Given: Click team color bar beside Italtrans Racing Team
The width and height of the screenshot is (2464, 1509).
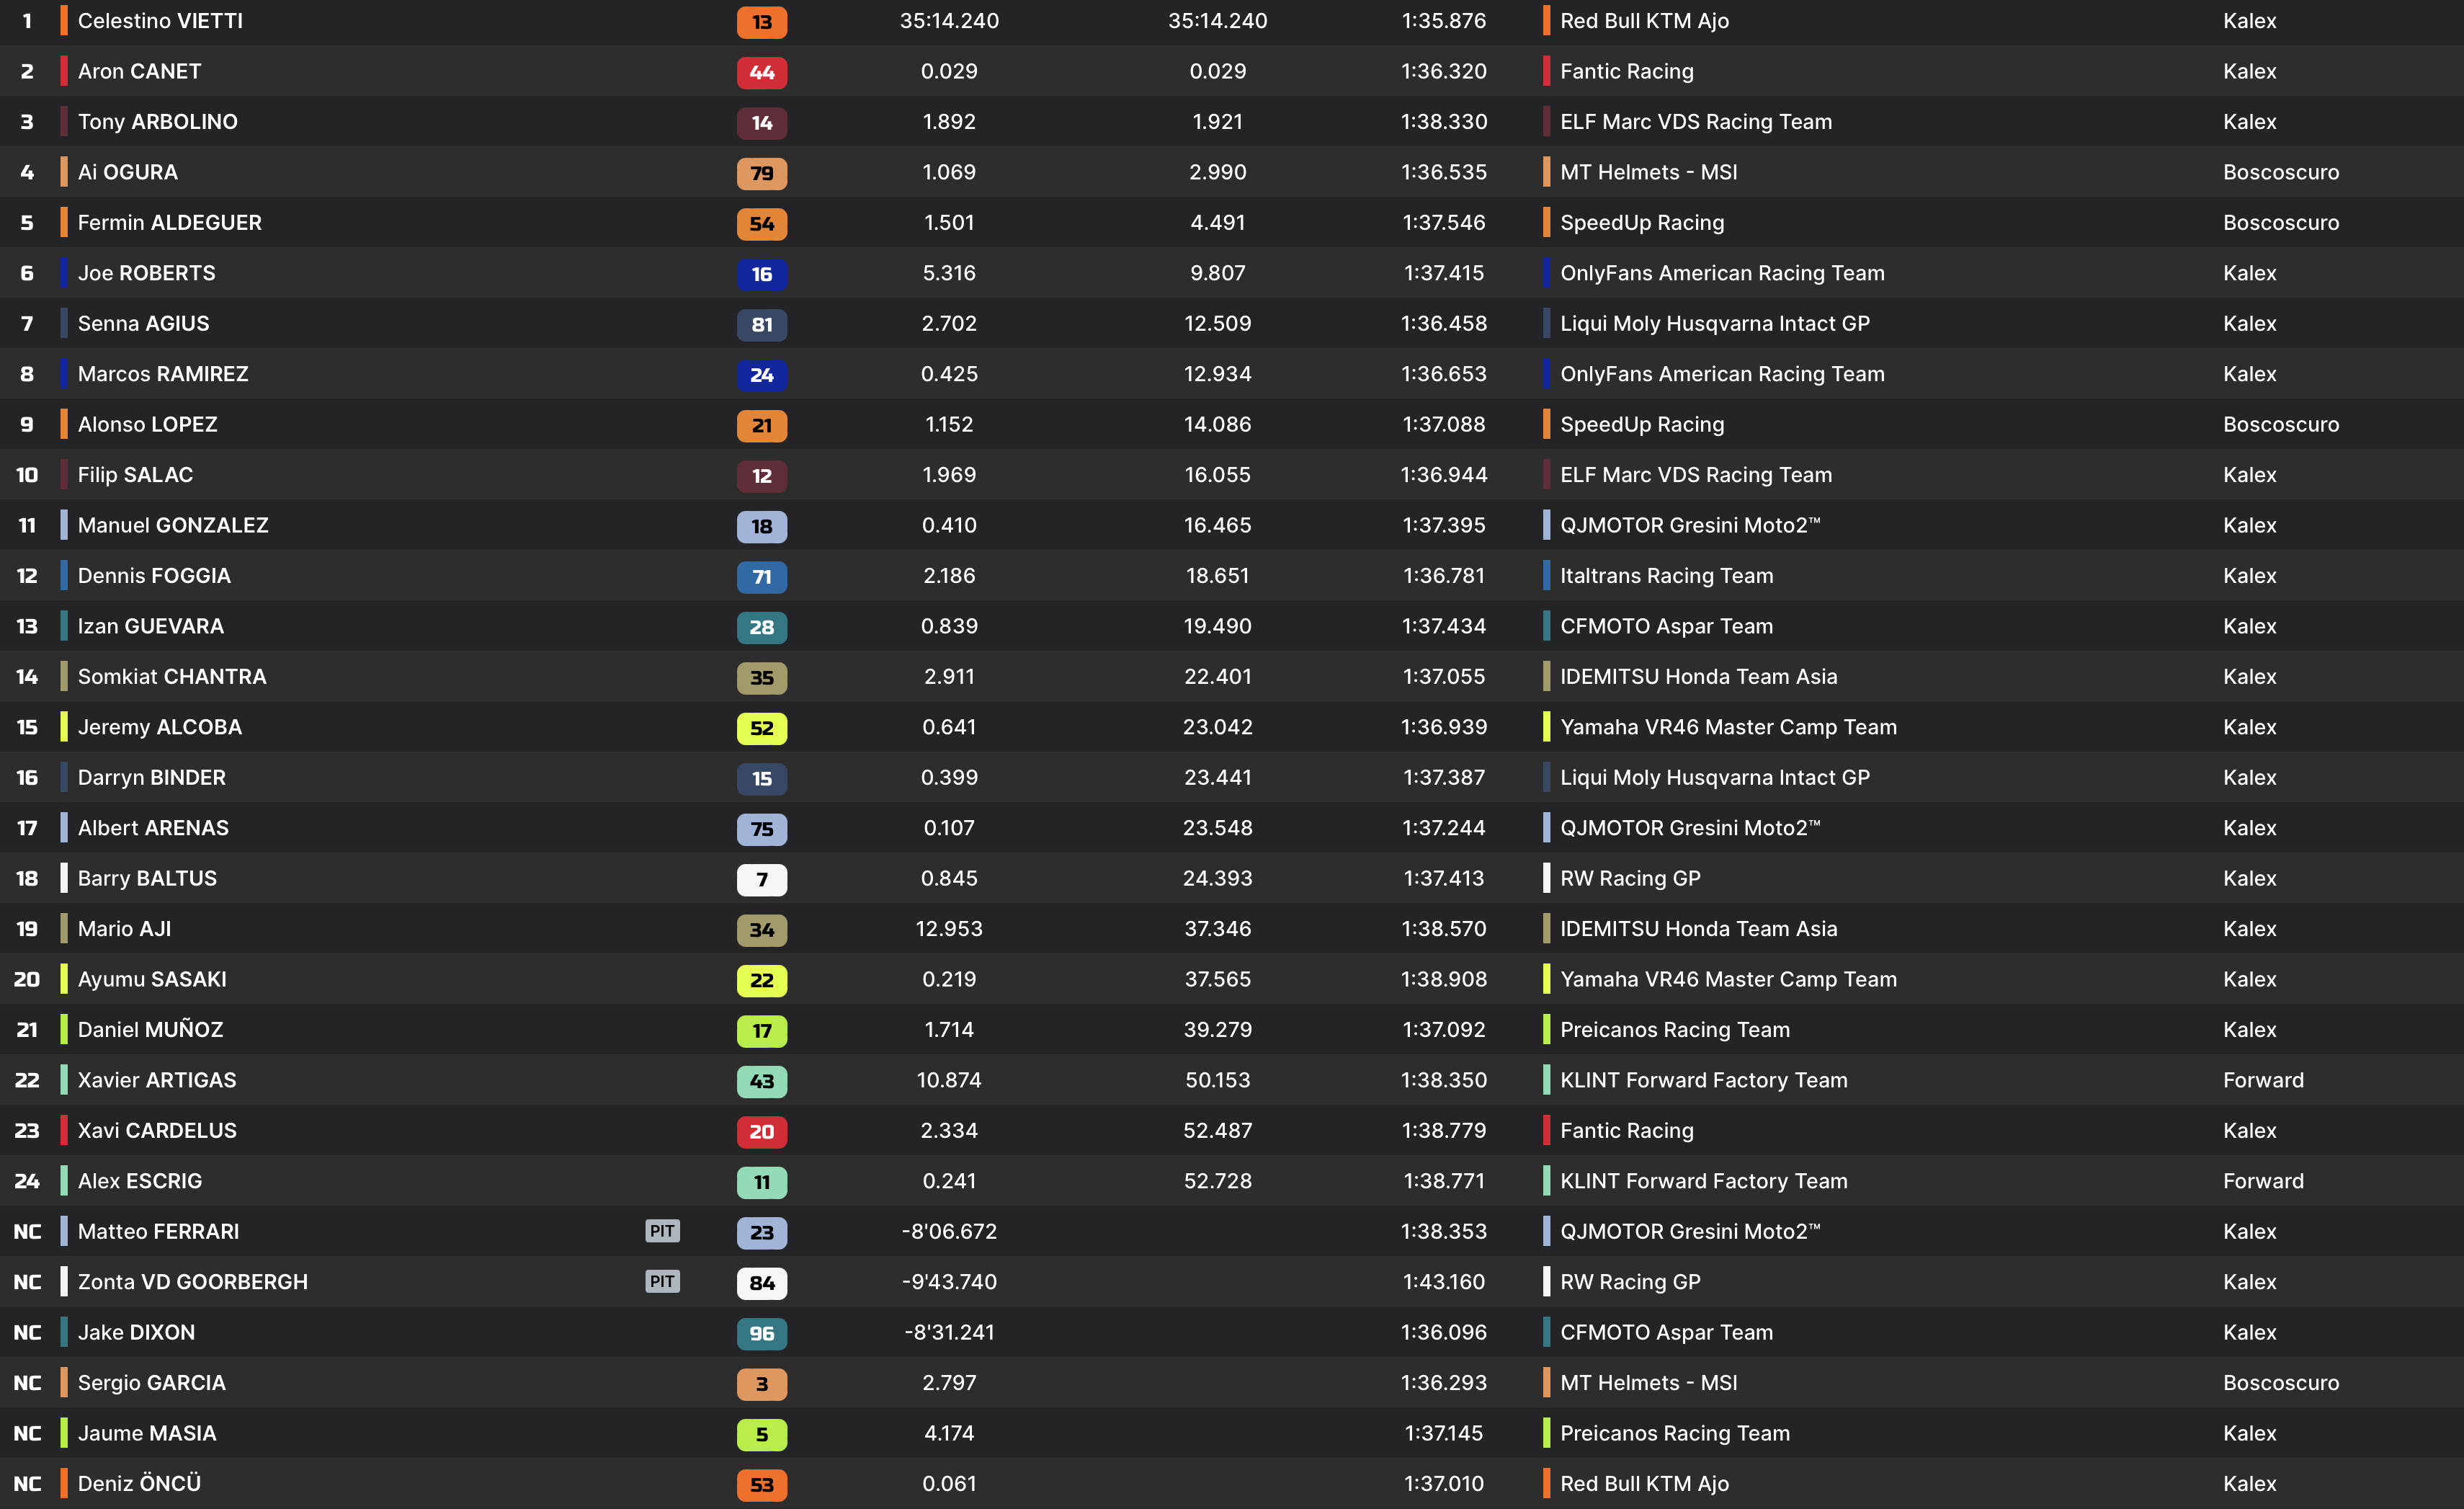Looking at the screenshot, I should coord(1546,576).
